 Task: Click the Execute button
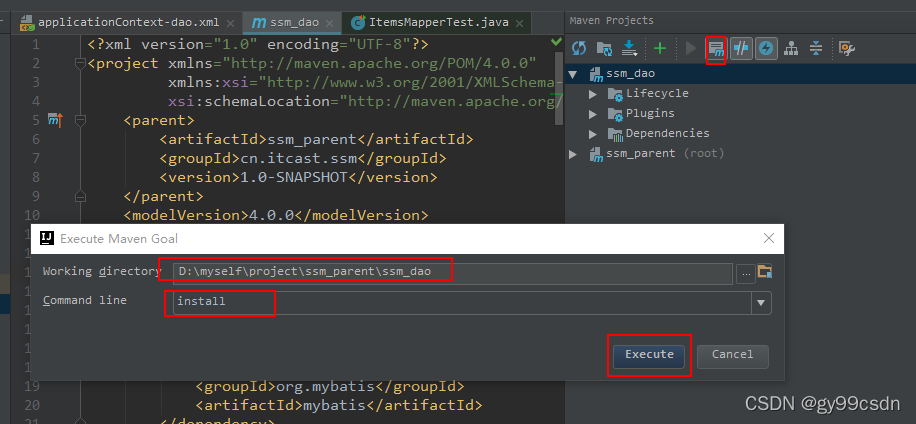pyautogui.click(x=649, y=355)
